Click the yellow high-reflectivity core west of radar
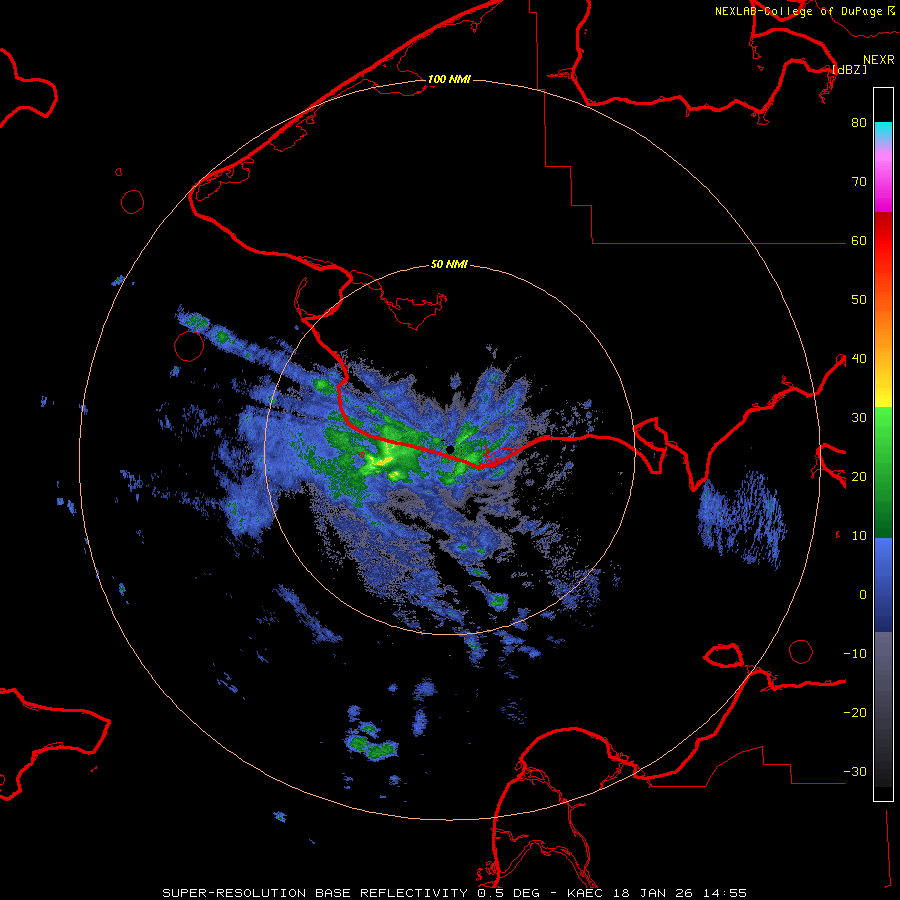 tap(383, 461)
